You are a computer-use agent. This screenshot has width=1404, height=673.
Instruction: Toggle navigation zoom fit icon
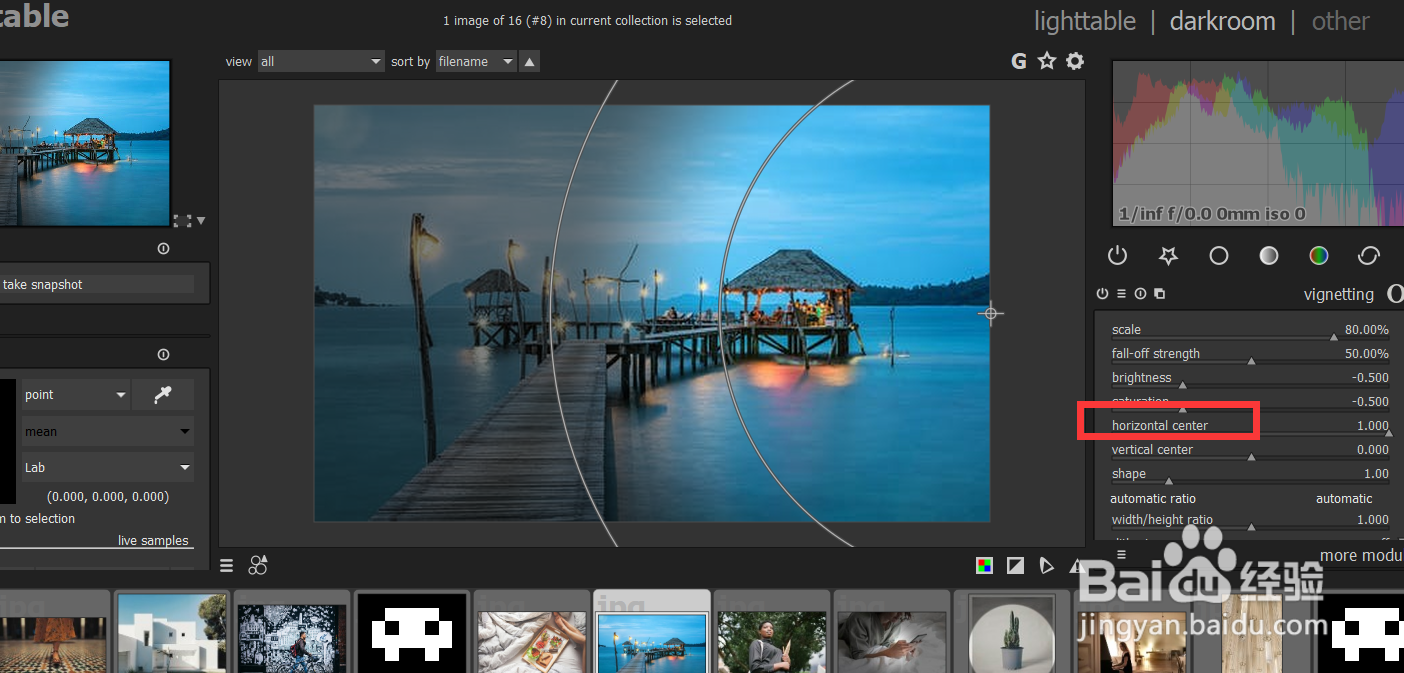coord(182,220)
